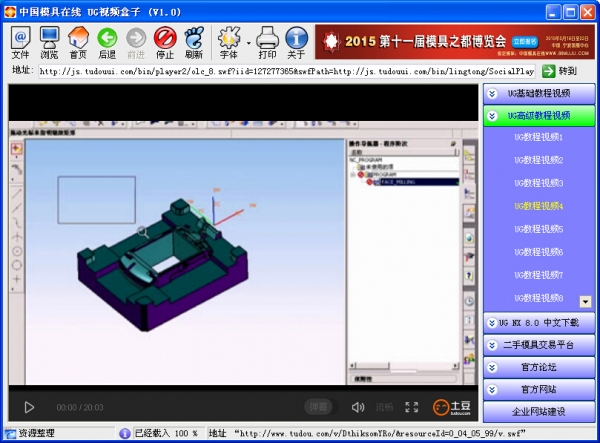Toggle the 弹幕 button in the player
The image size is (600, 443).
point(318,407)
